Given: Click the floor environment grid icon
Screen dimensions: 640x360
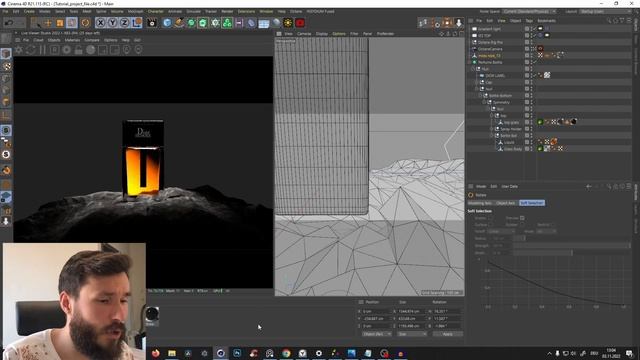Looking at the screenshot, I should click(x=264, y=23).
